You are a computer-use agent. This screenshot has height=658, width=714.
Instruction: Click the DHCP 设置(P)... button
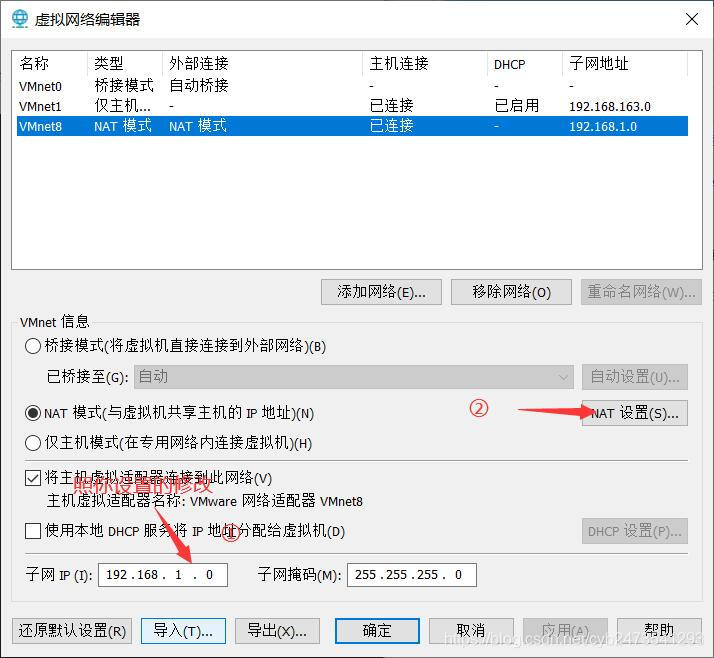coord(634,531)
